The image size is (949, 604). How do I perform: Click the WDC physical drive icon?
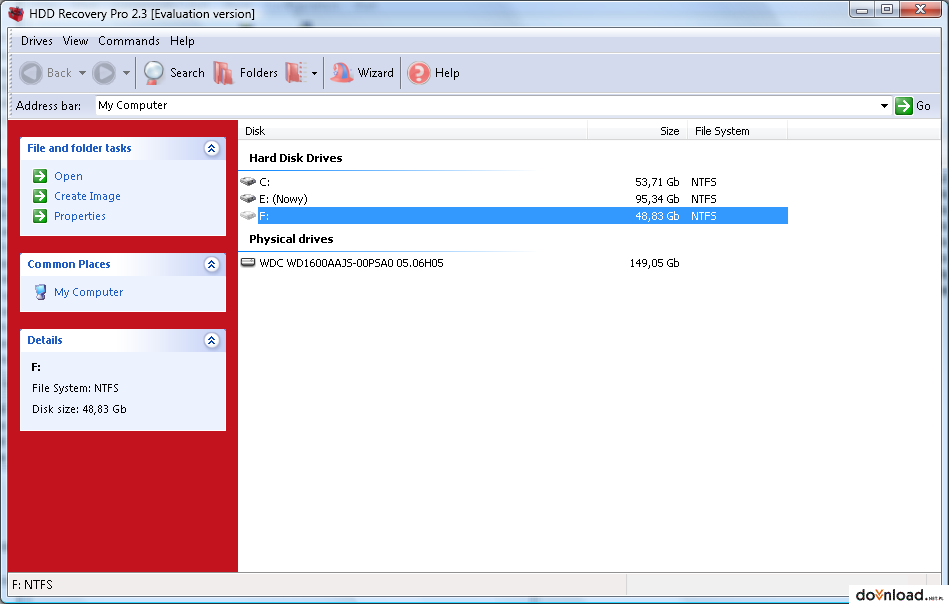[x=248, y=263]
